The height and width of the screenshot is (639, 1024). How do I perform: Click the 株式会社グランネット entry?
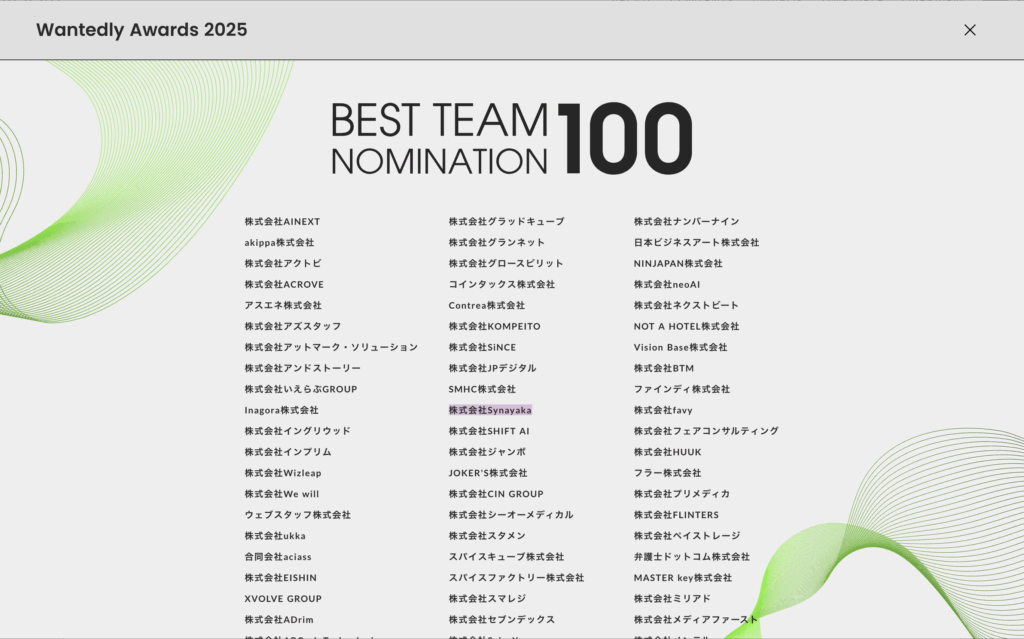point(496,242)
